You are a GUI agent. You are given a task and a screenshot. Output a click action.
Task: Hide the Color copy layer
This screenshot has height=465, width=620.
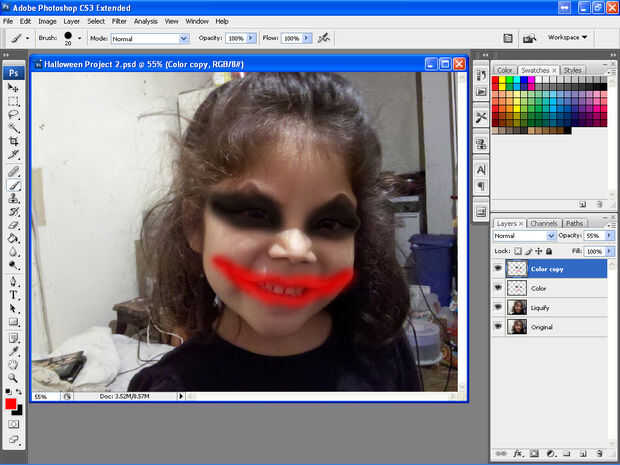(x=498, y=268)
